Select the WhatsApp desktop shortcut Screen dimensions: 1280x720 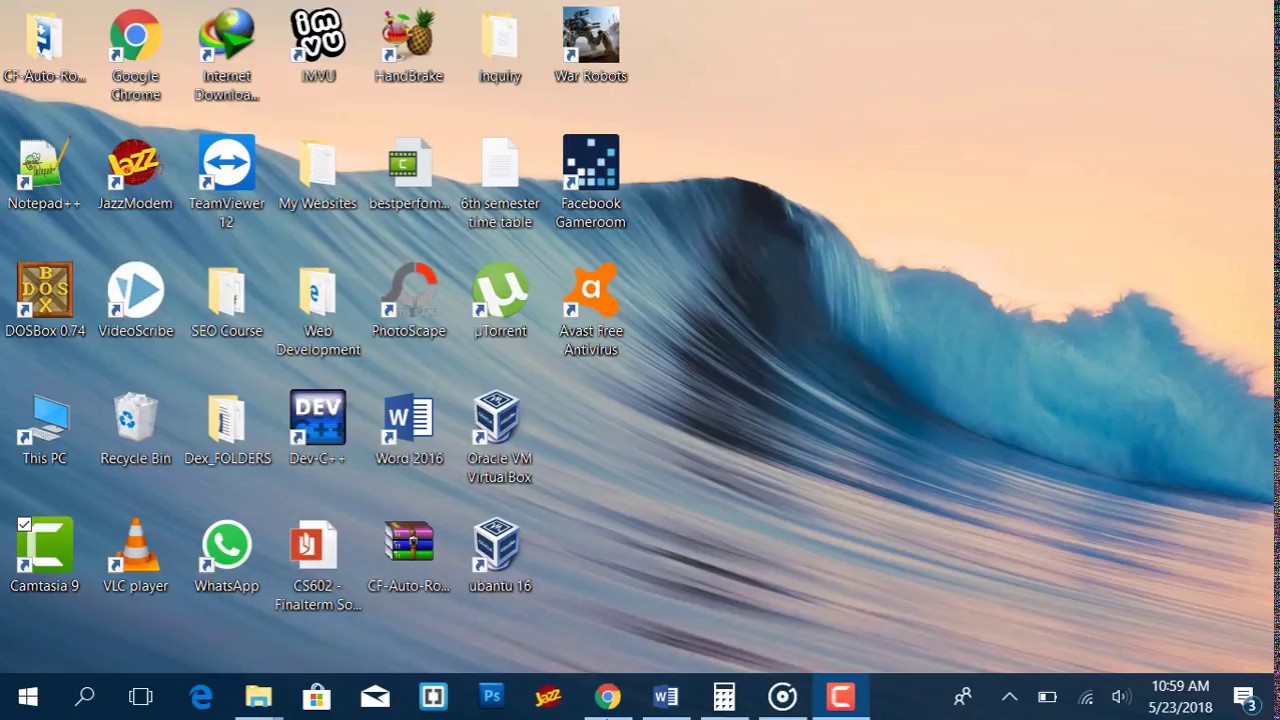(227, 556)
